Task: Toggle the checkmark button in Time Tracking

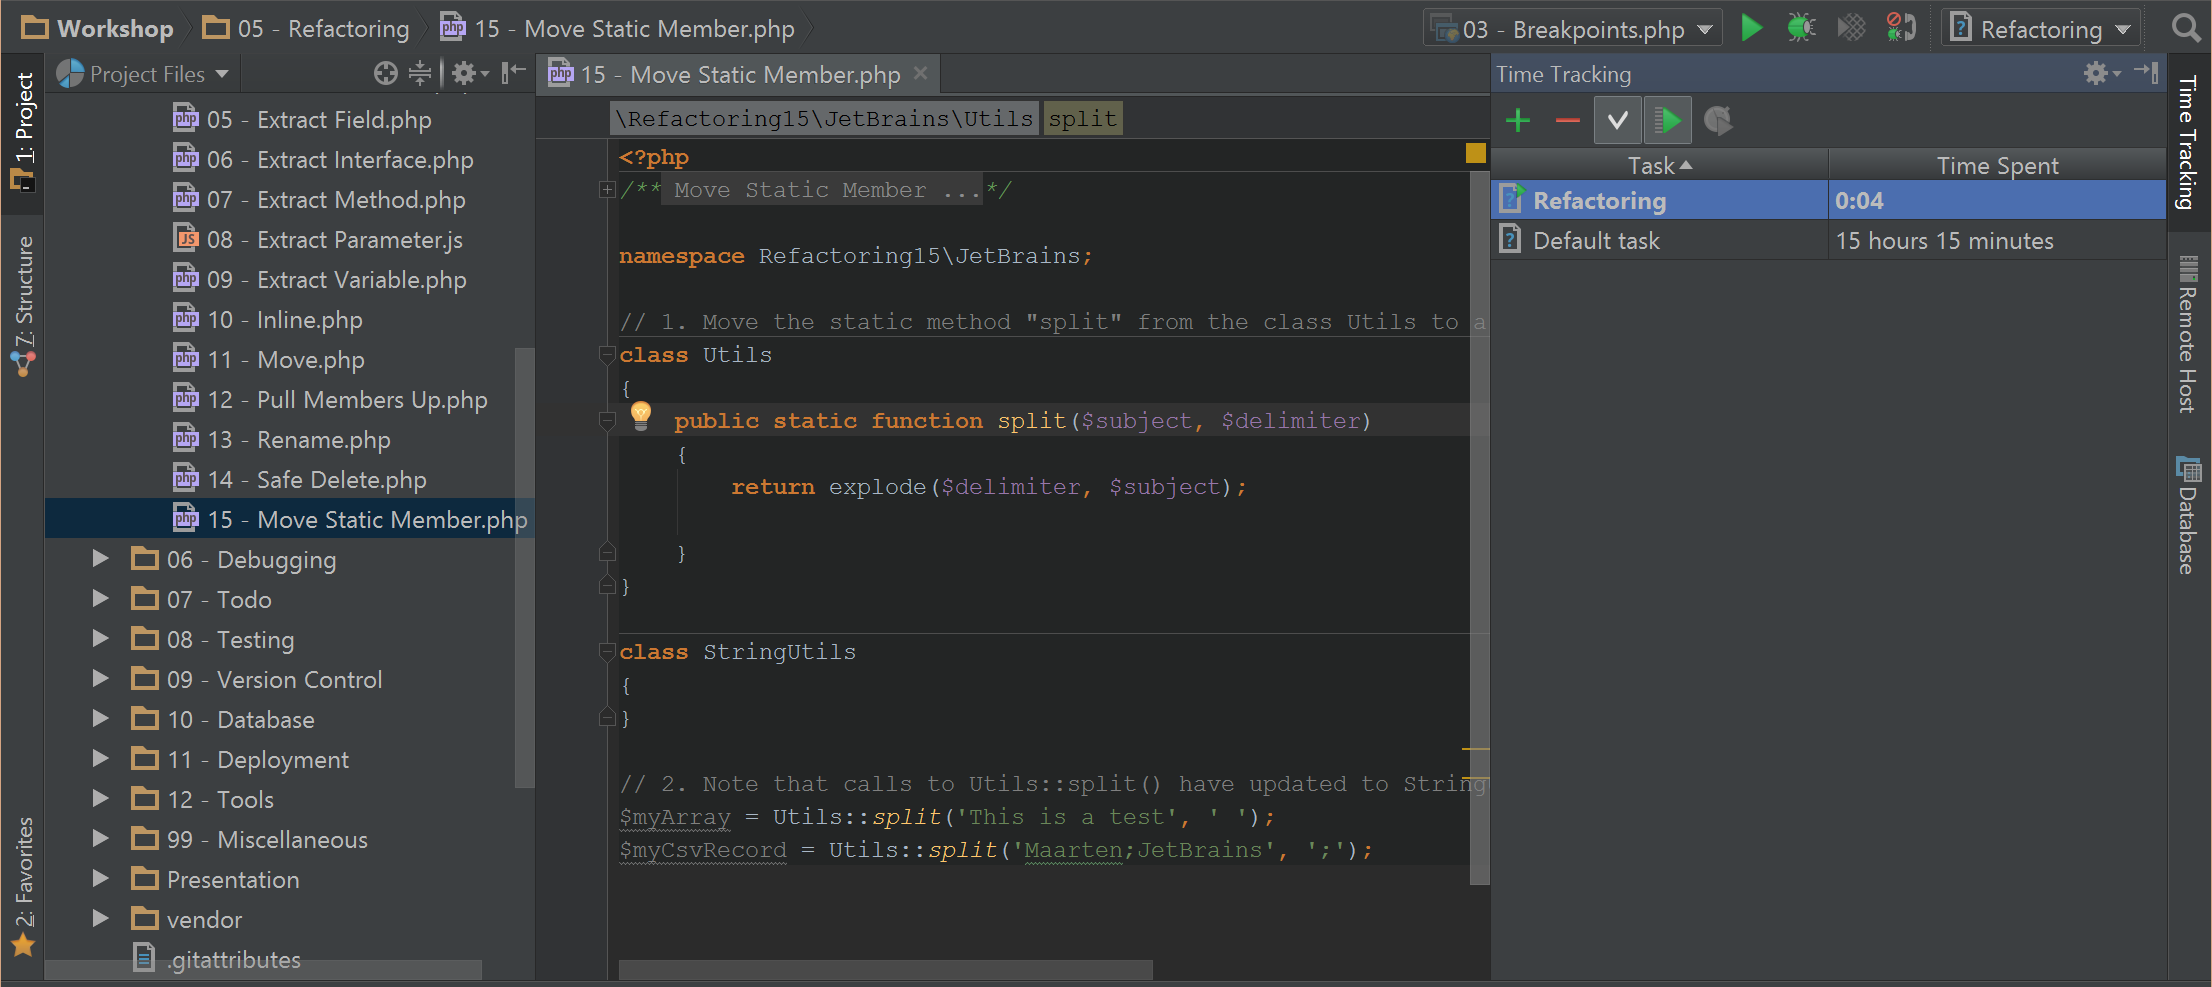Action: 1617,121
